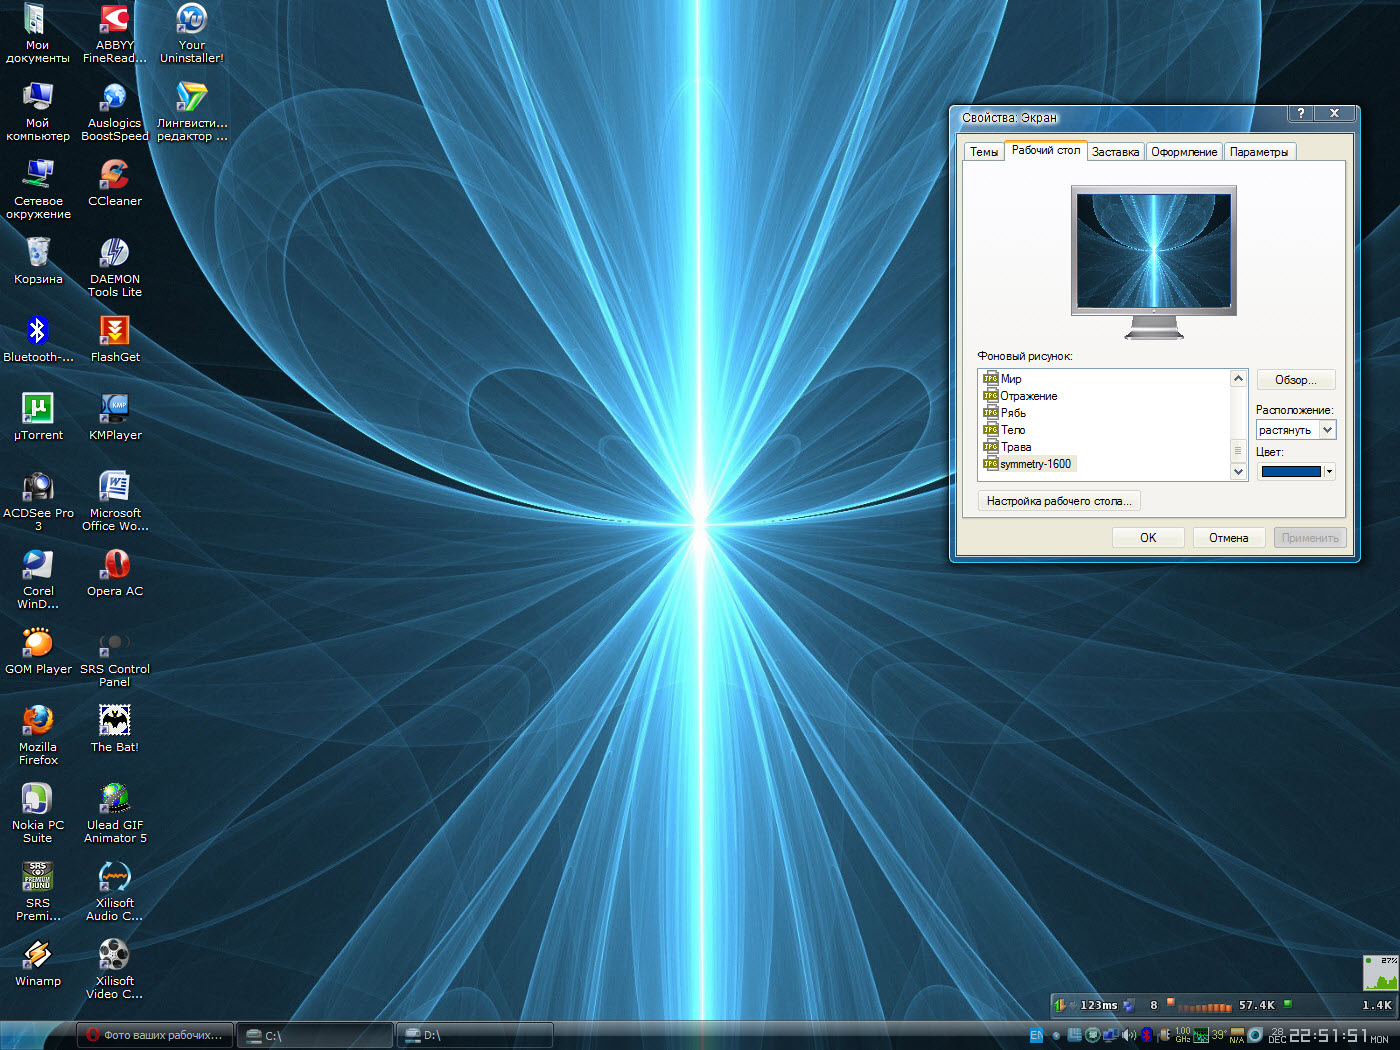
Task: Select the Auslogics BoostSpeed icon
Action: pyautogui.click(x=115, y=112)
